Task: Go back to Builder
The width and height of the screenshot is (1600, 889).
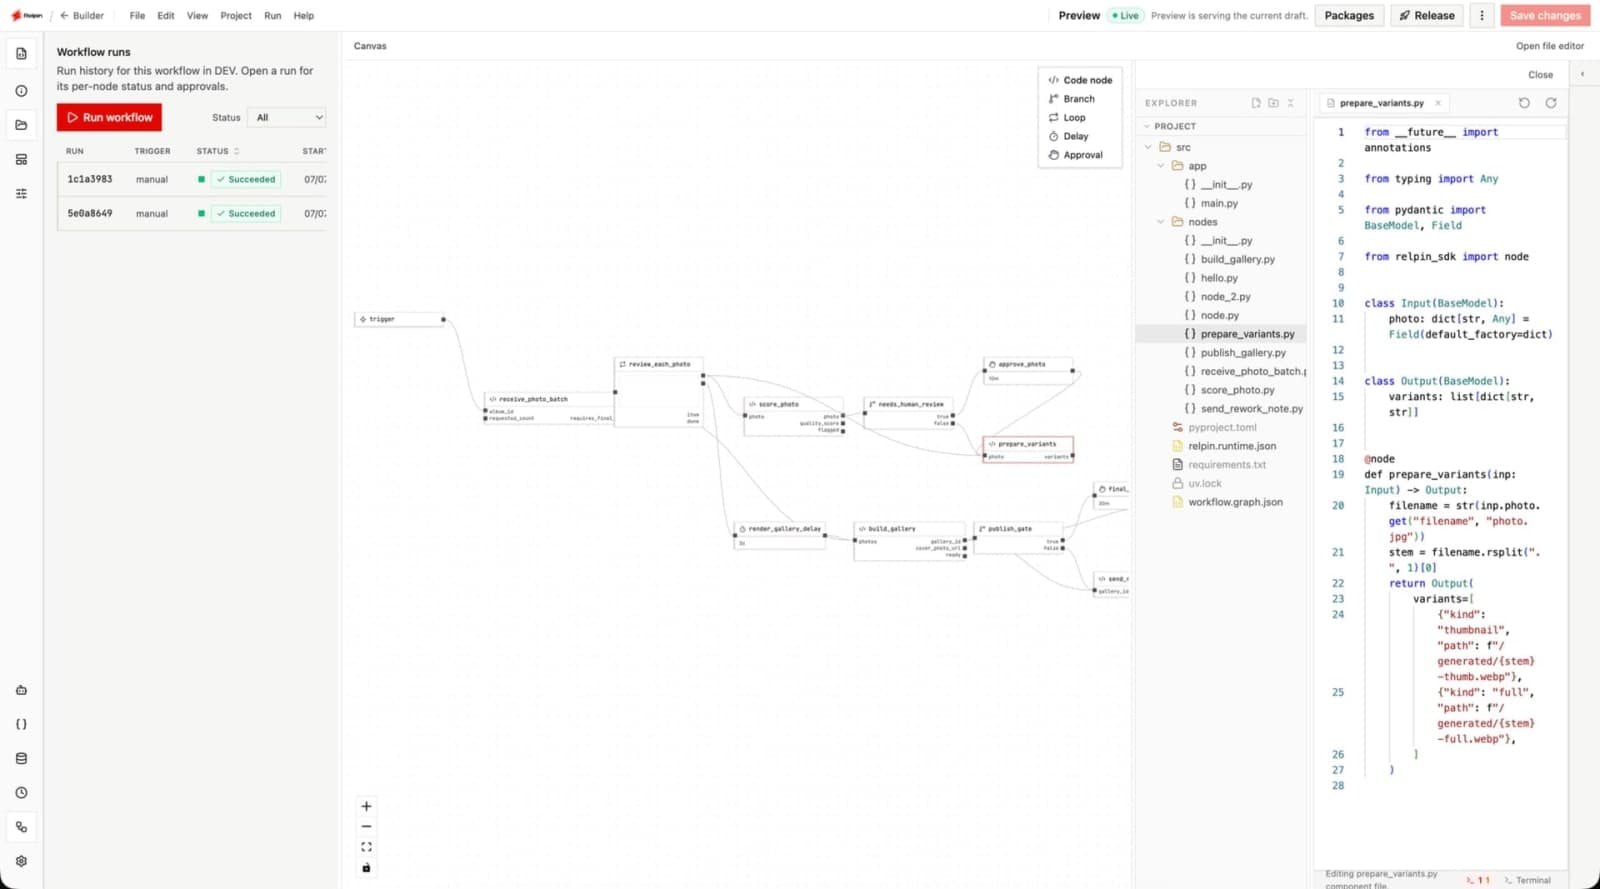Action: click(x=82, y=16)
